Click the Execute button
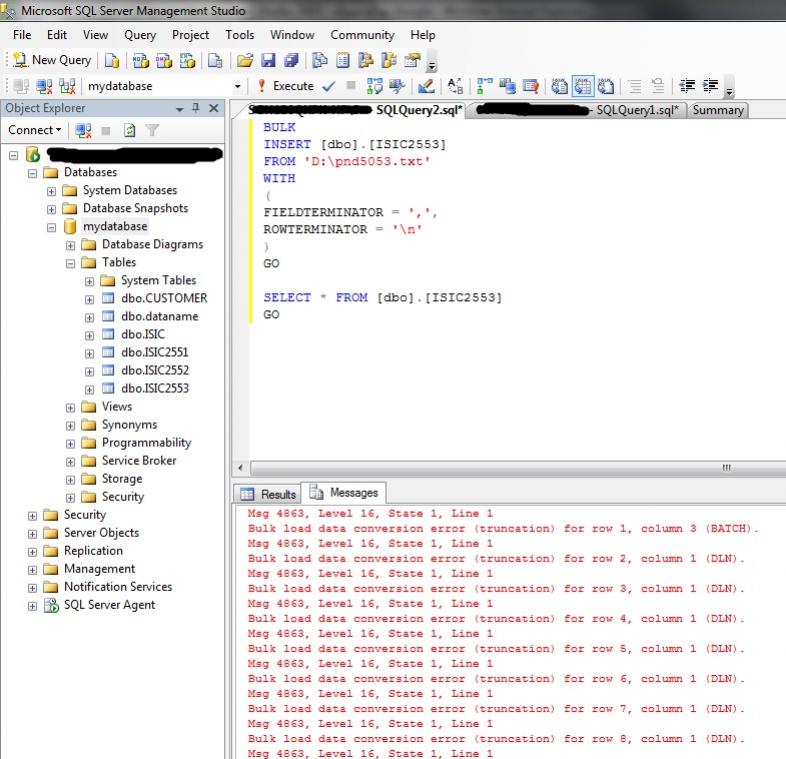 [x=286, y=86]
